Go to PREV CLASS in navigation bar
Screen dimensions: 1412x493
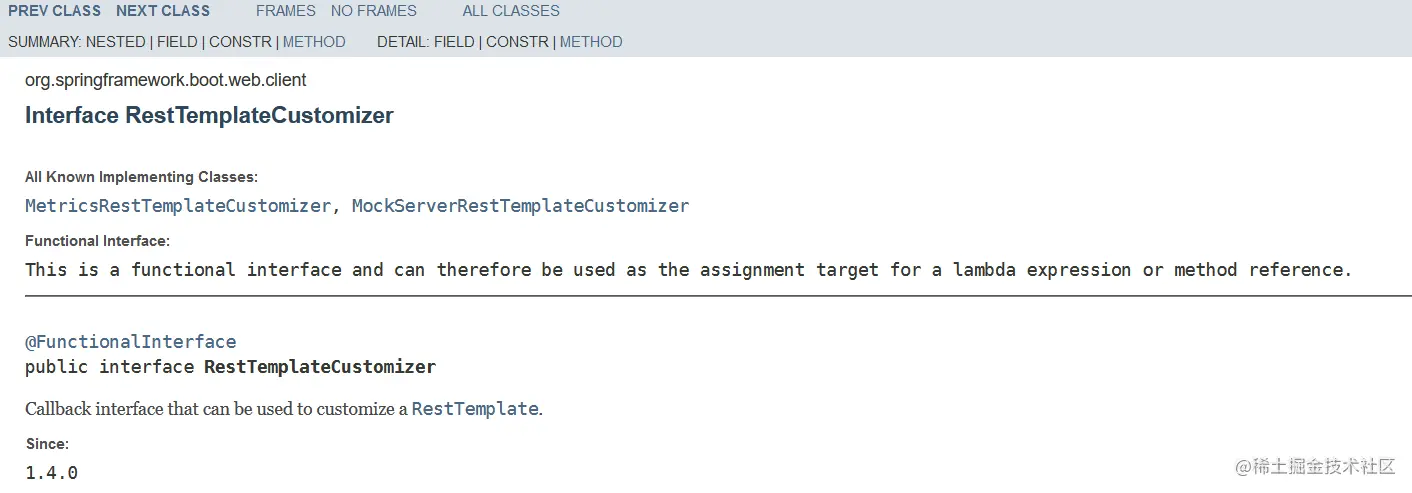coord(54,11)
